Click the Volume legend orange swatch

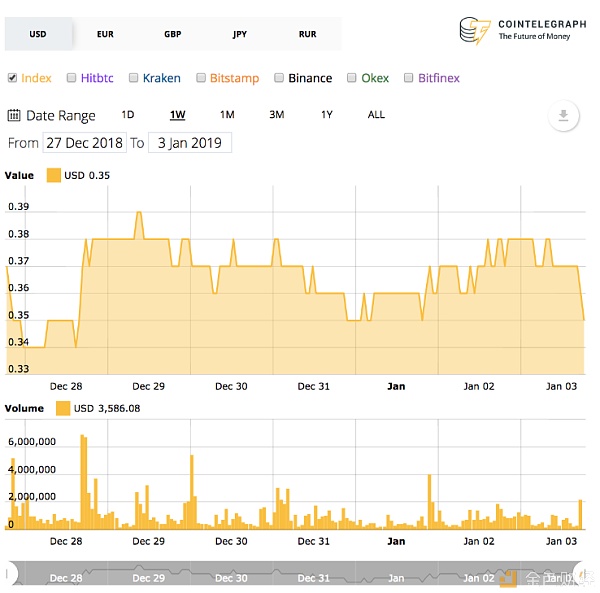63,408
